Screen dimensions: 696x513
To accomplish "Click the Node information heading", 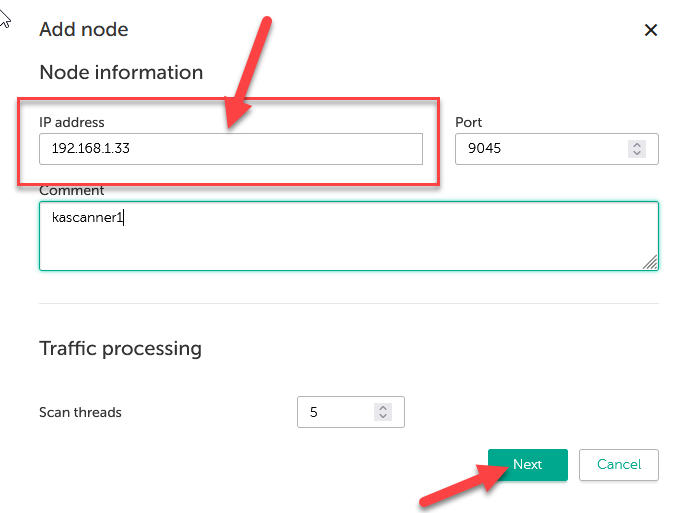I will [121, 73].
